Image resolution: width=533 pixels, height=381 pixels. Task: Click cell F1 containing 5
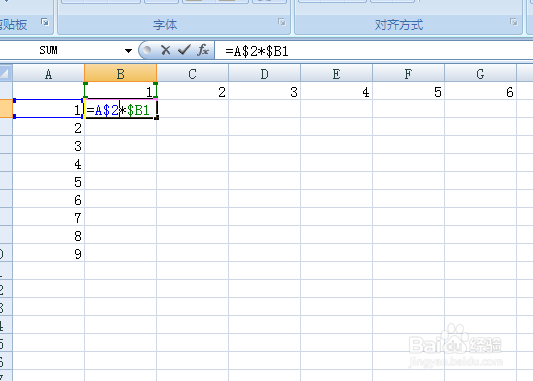coord(409,91)
